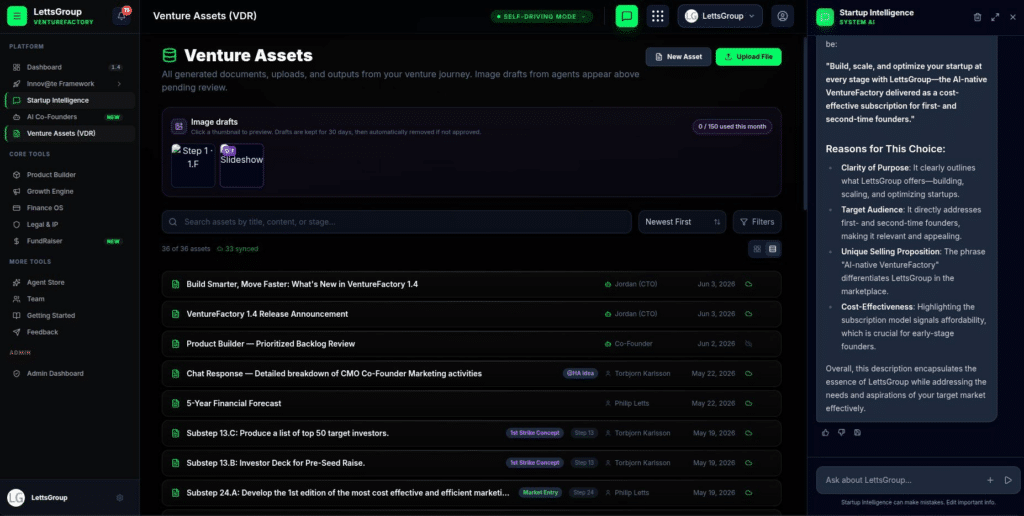This screenshot has width=1024, height=516.
Task: Open Startup Intelligence in sidebar
Action: pos(69,101)
